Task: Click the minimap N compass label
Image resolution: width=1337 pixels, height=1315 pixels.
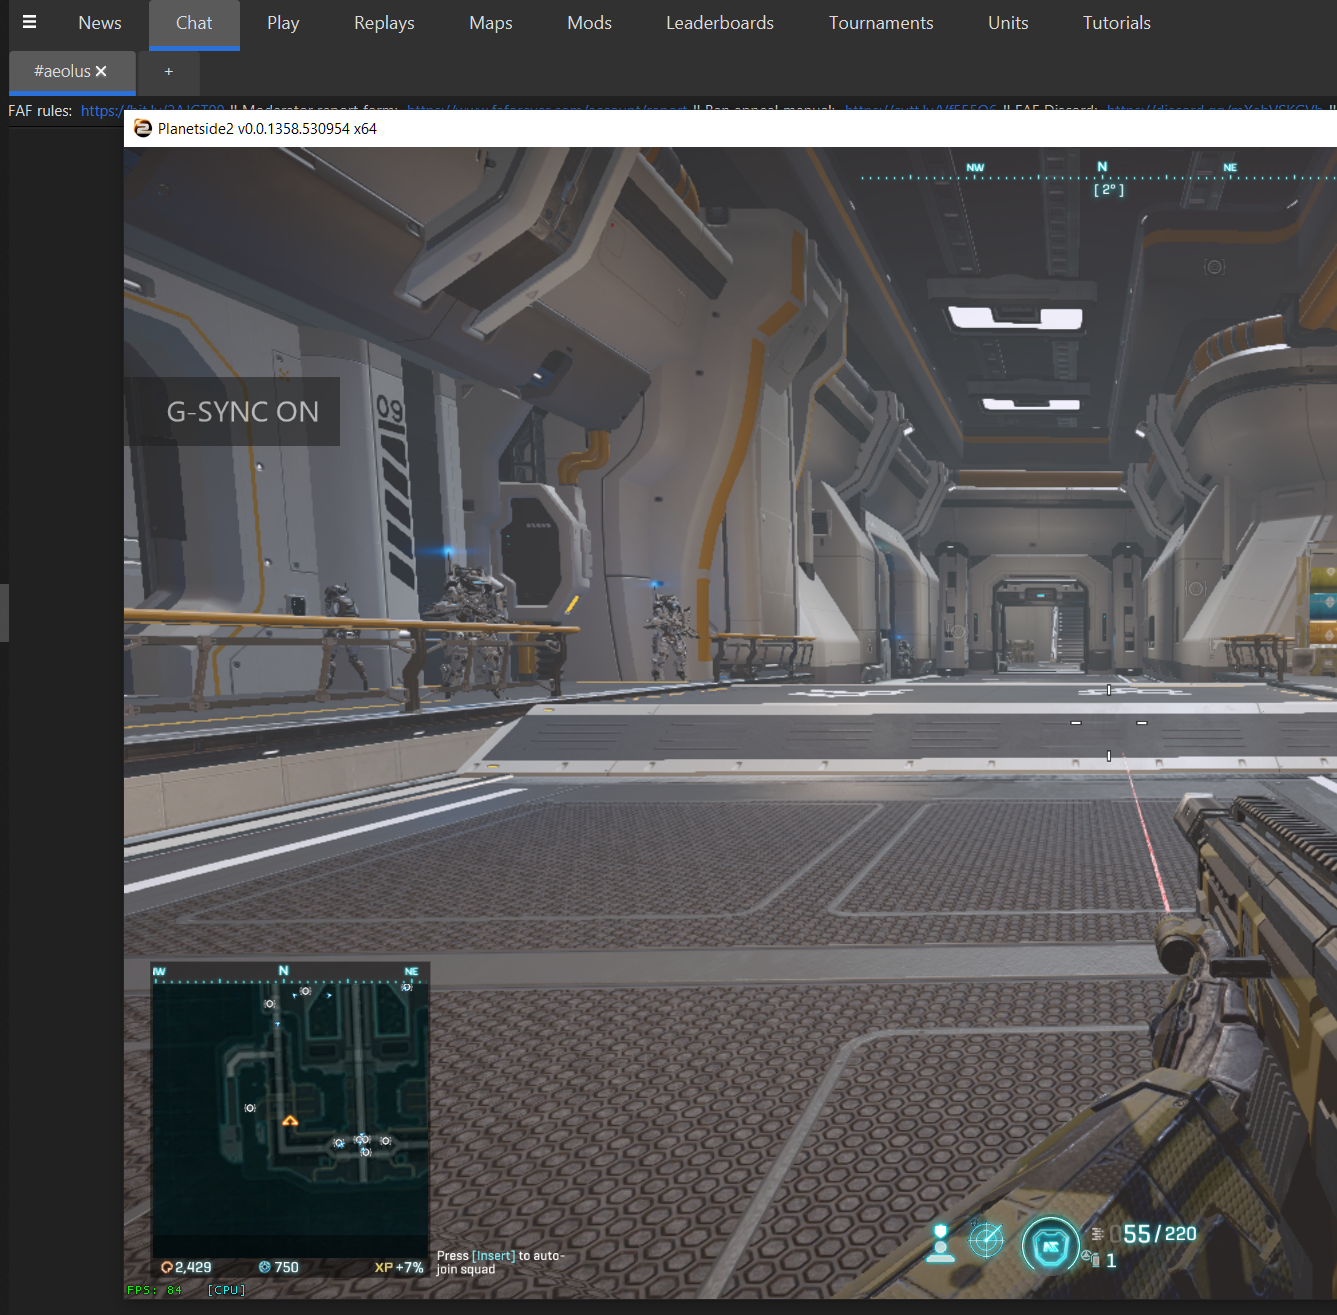Action: [x=284, y=970]
